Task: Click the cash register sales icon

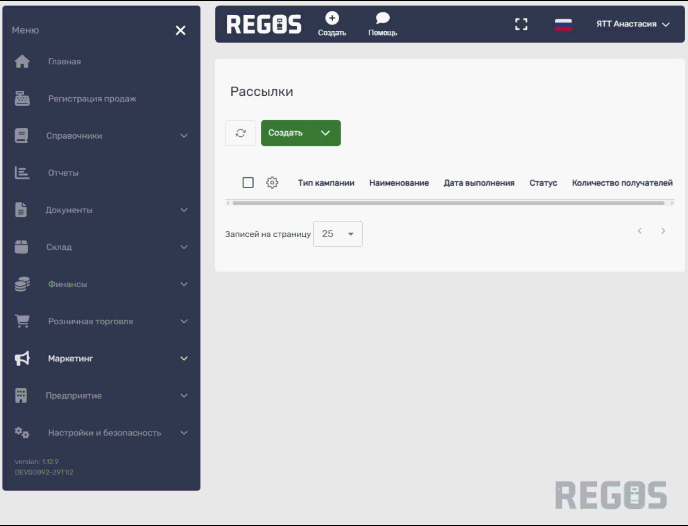Action: pos(22,99)
